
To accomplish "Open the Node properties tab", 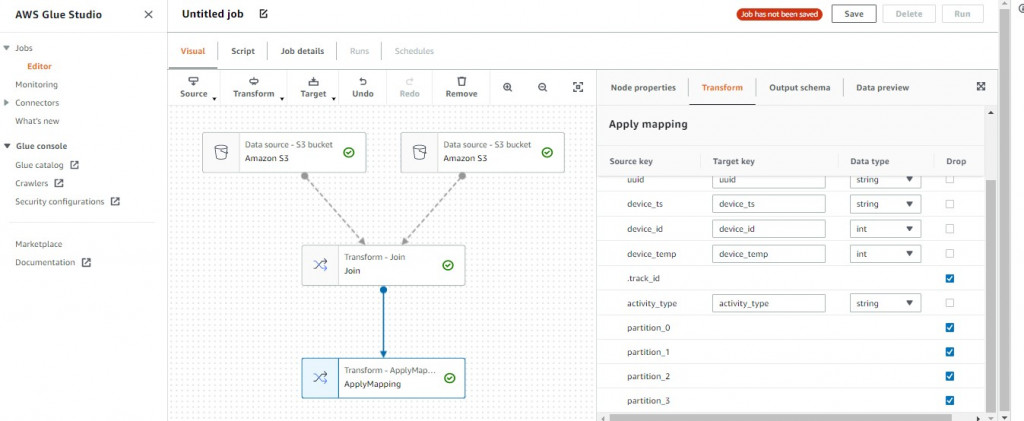I will point(643,87).
